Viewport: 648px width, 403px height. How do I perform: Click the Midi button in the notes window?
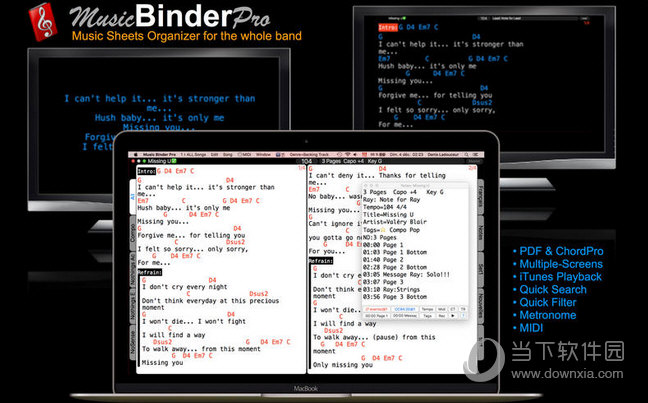442,309
